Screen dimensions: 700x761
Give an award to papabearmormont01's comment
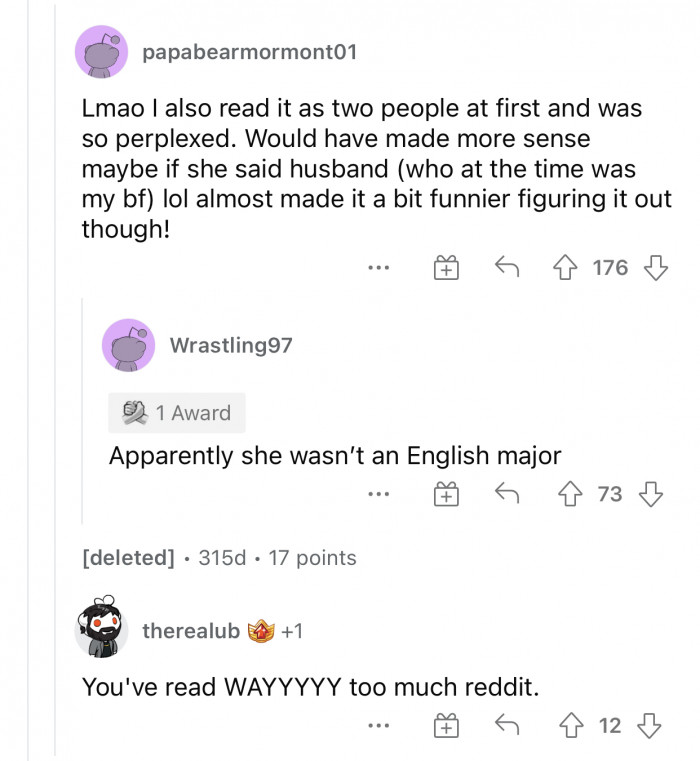click(445, 268)
